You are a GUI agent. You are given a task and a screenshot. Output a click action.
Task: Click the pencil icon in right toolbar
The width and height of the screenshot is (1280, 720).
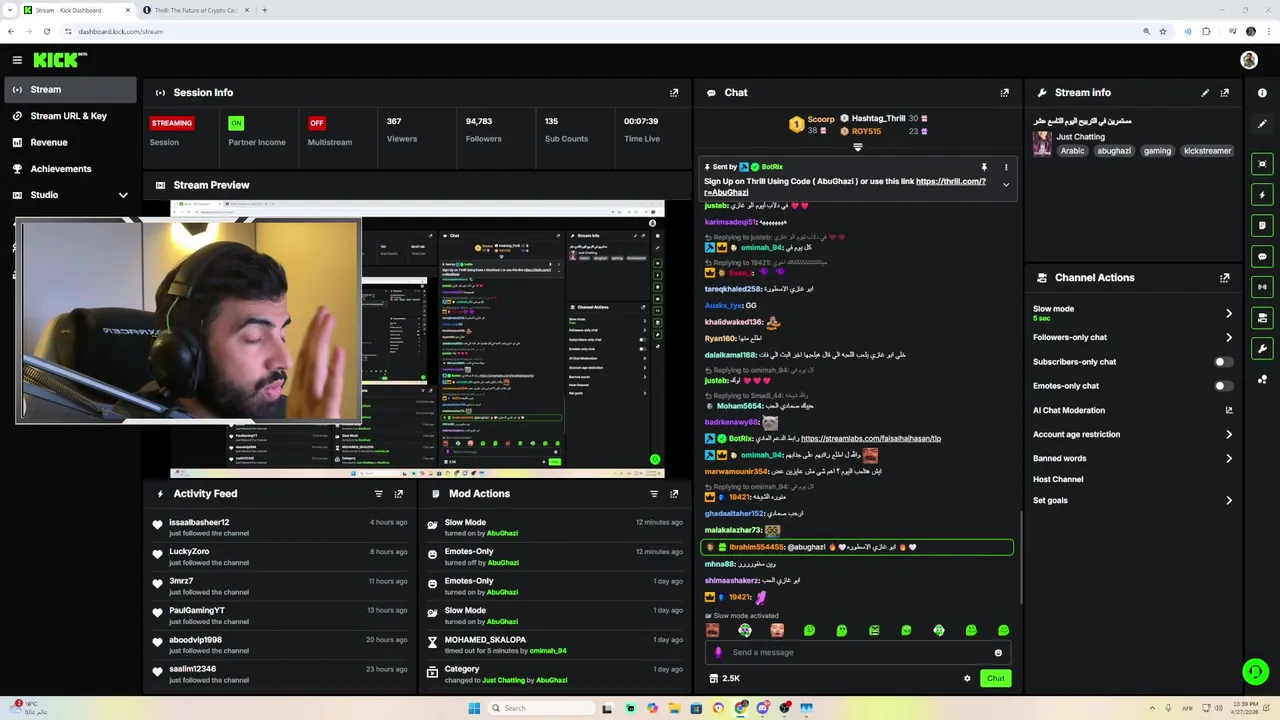point(1263,124)
